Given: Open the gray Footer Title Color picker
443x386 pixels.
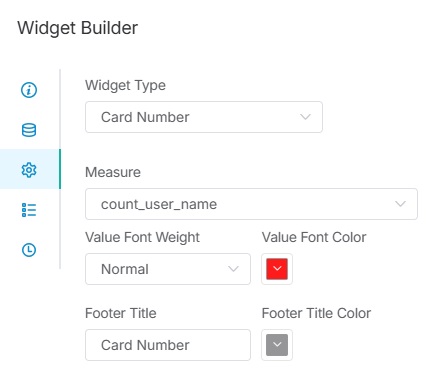Looking at the screenshot, I should (x=277, y=345).
